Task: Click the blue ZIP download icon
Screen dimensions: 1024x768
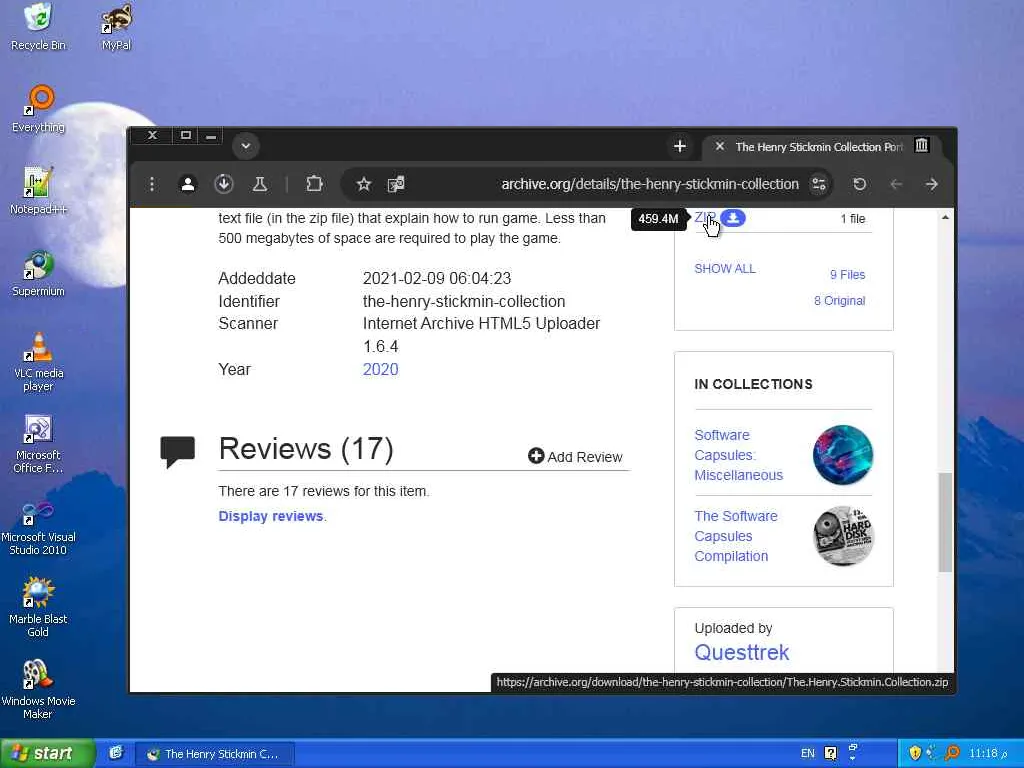Action: pos(733,218)
